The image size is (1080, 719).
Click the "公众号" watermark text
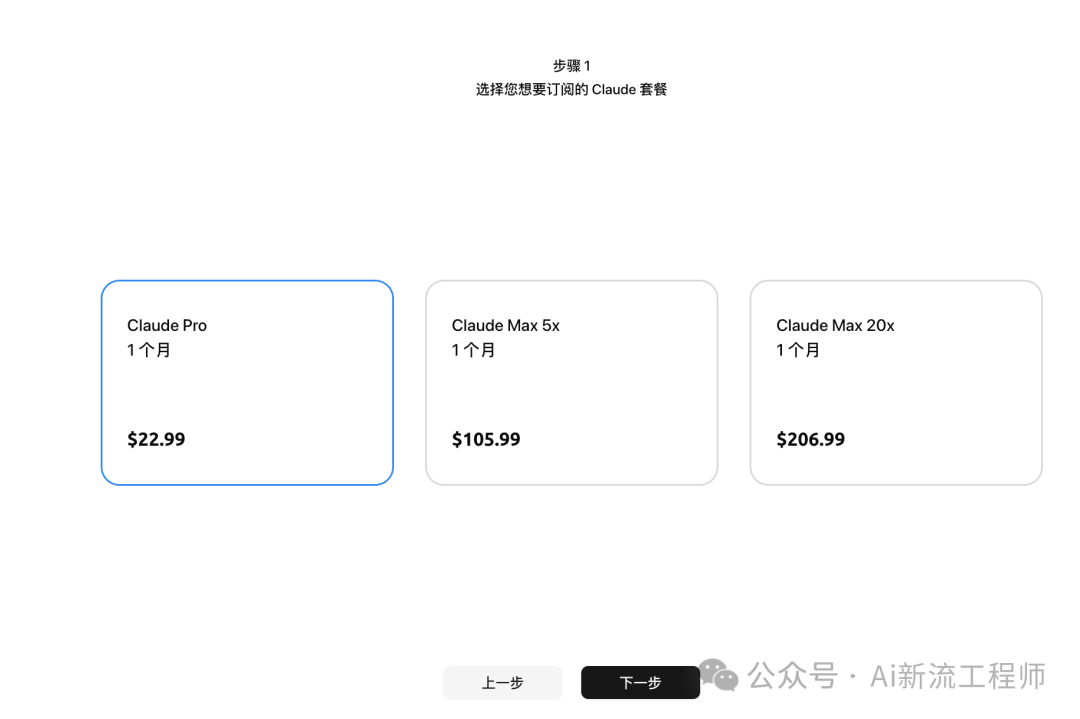click(x=793, y=676)
